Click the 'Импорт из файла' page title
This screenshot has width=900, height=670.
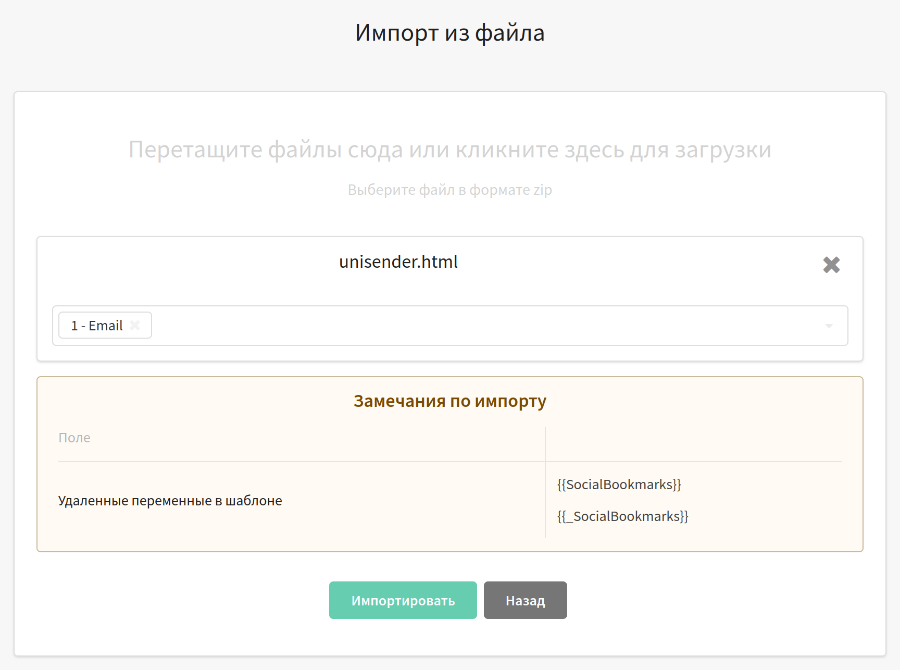(x=449, y=33)
